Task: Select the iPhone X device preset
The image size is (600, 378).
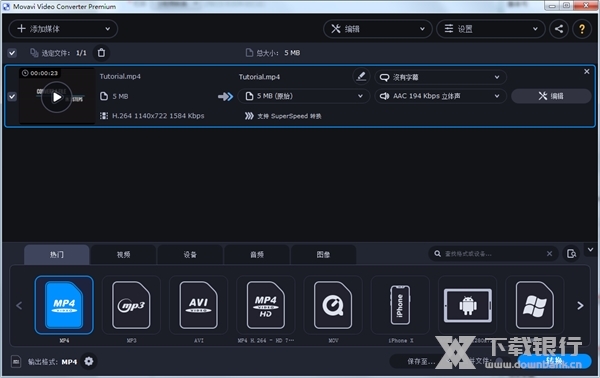Action: click(x=400, y=305)
